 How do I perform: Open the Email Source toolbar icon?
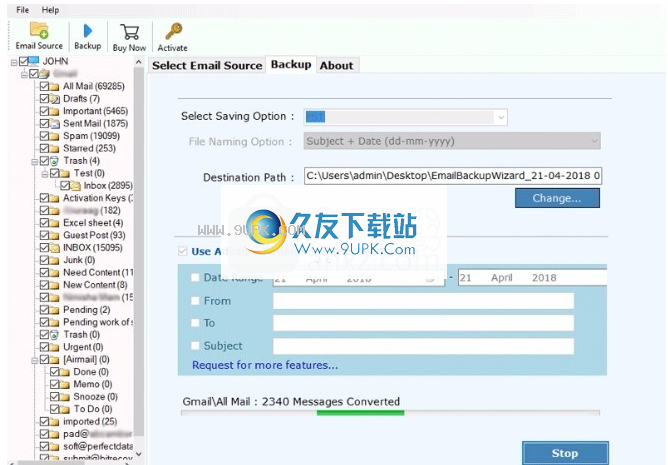(39, 31)
